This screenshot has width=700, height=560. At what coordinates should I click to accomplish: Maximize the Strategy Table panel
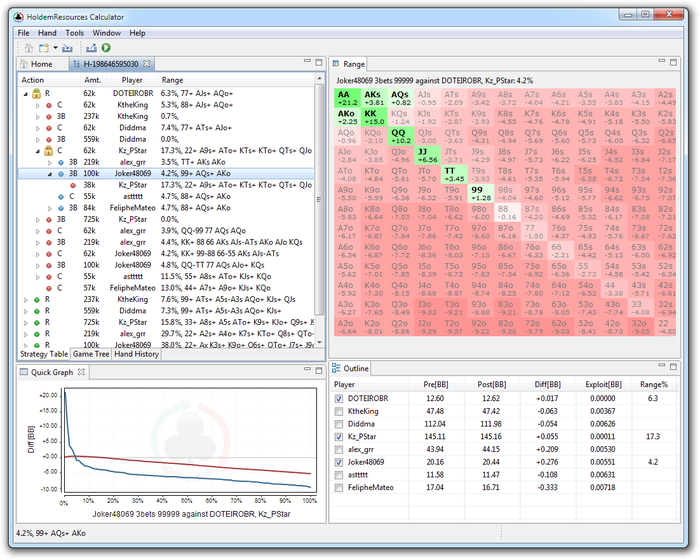pos(319,63)
